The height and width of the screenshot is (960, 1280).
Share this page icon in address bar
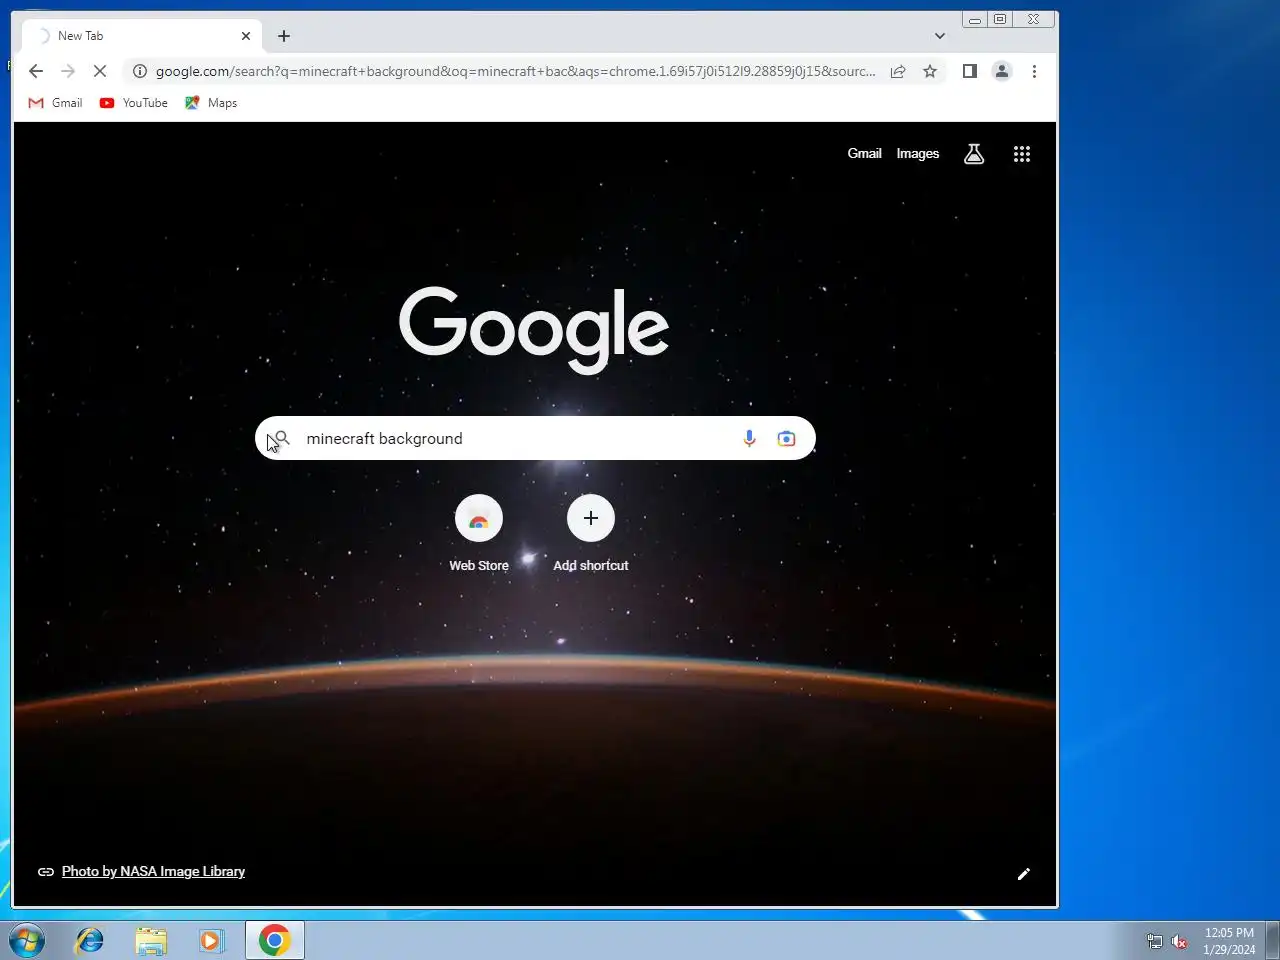[x=898, y=71]
